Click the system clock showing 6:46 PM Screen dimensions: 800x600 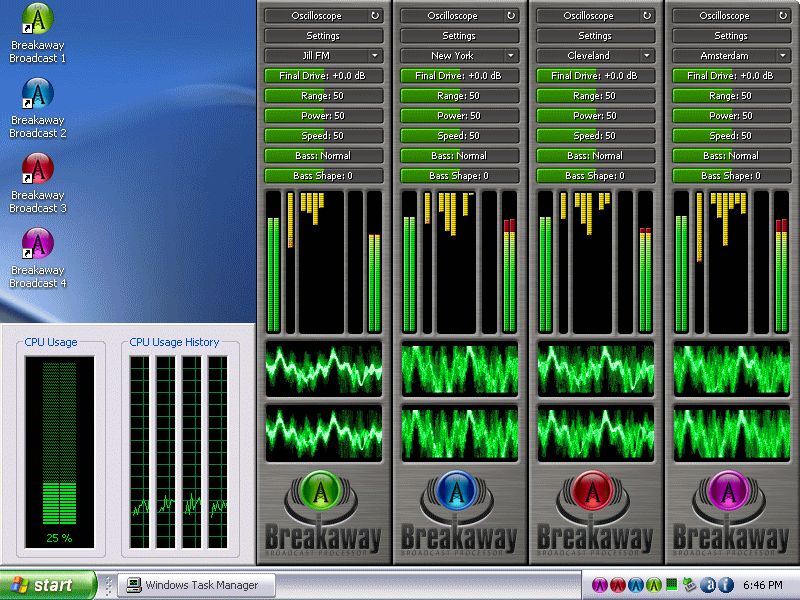point(762,585)
